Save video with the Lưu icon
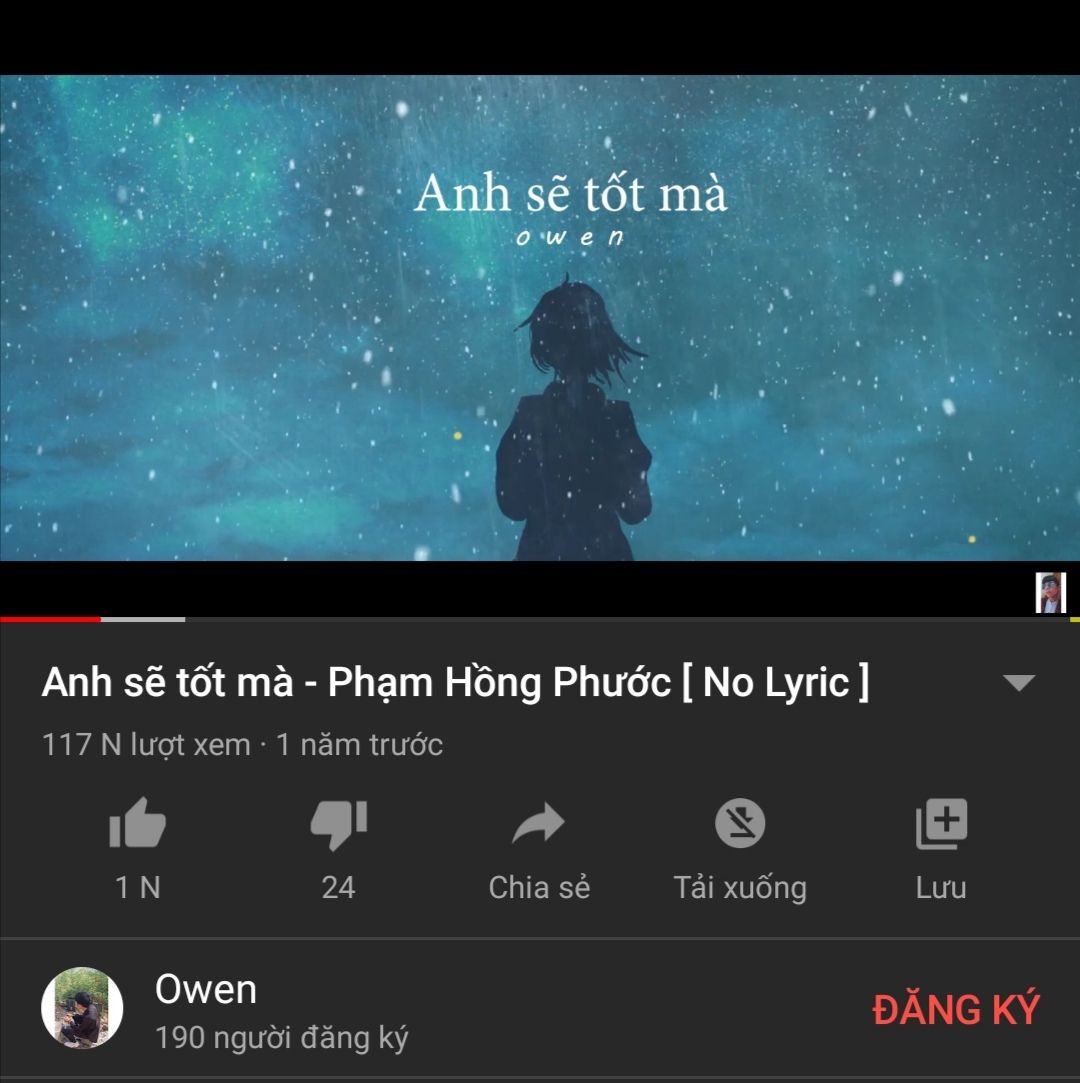1080x1083 pixels. point(941,823)
